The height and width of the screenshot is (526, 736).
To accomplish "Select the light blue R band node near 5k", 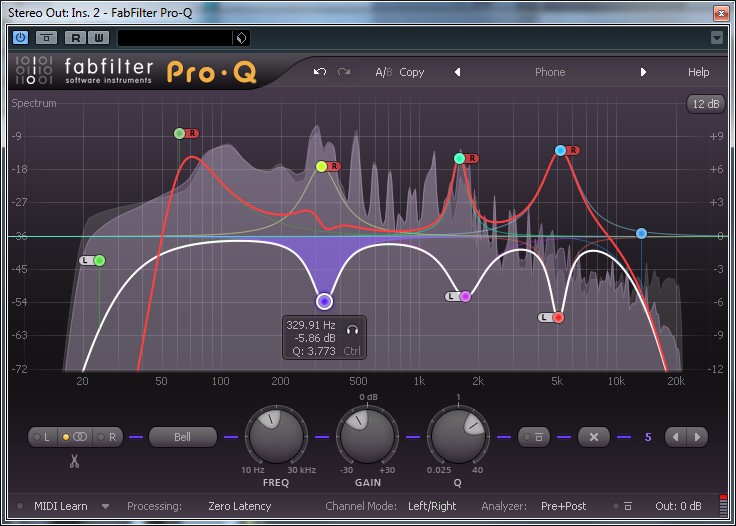I will click(560, 151).
